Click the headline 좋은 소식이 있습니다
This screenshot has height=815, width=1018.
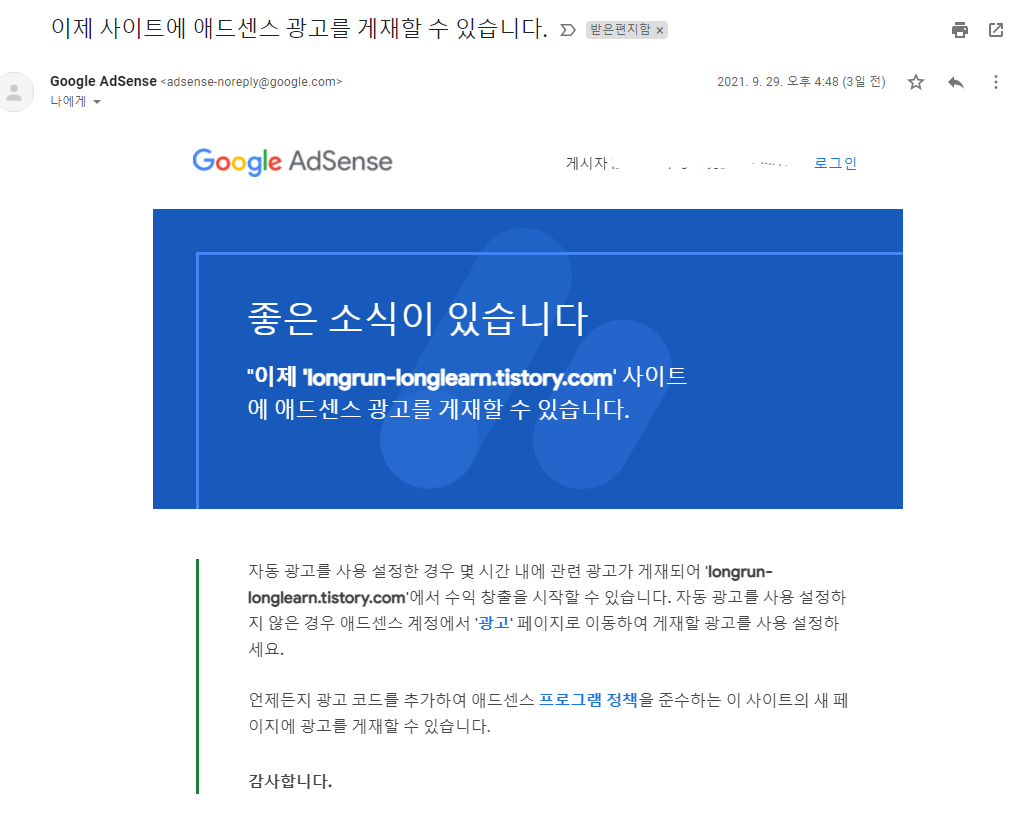pyautogui.click(x=417, y=319)
